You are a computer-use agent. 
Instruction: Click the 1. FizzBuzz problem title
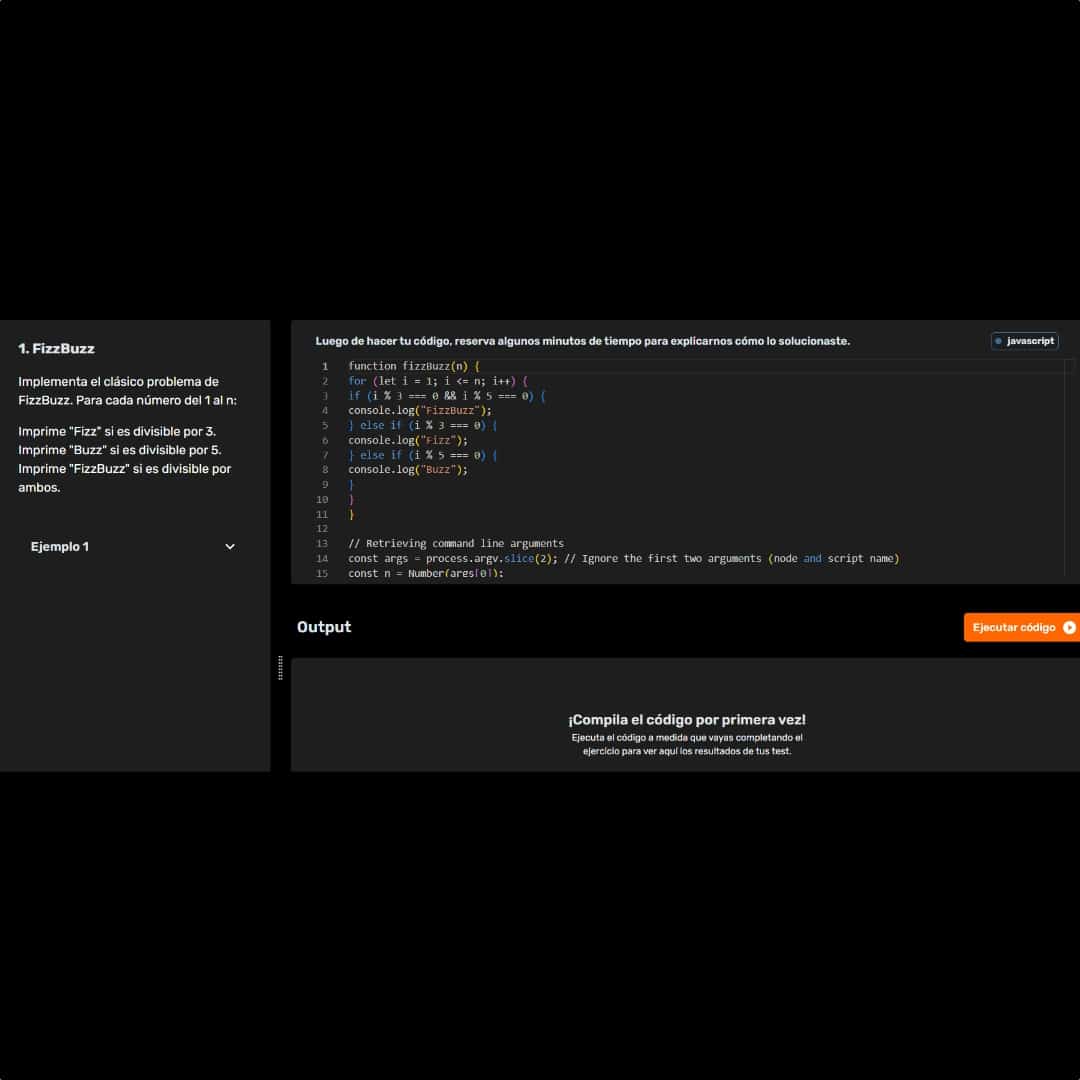[56, 349]
